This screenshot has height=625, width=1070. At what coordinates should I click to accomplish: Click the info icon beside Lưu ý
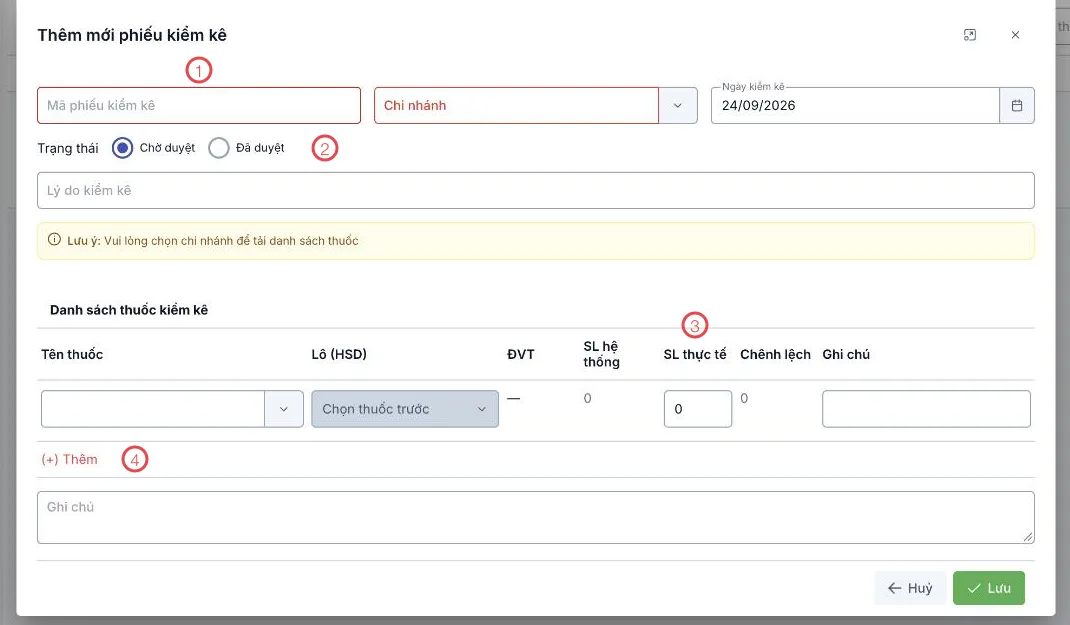tap(55, 239)
